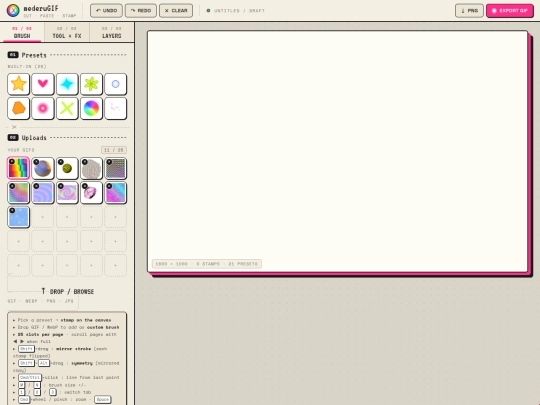This screenshot has width=540, height=405.
Task: Switch to the Brush tab
Action: 22,32
